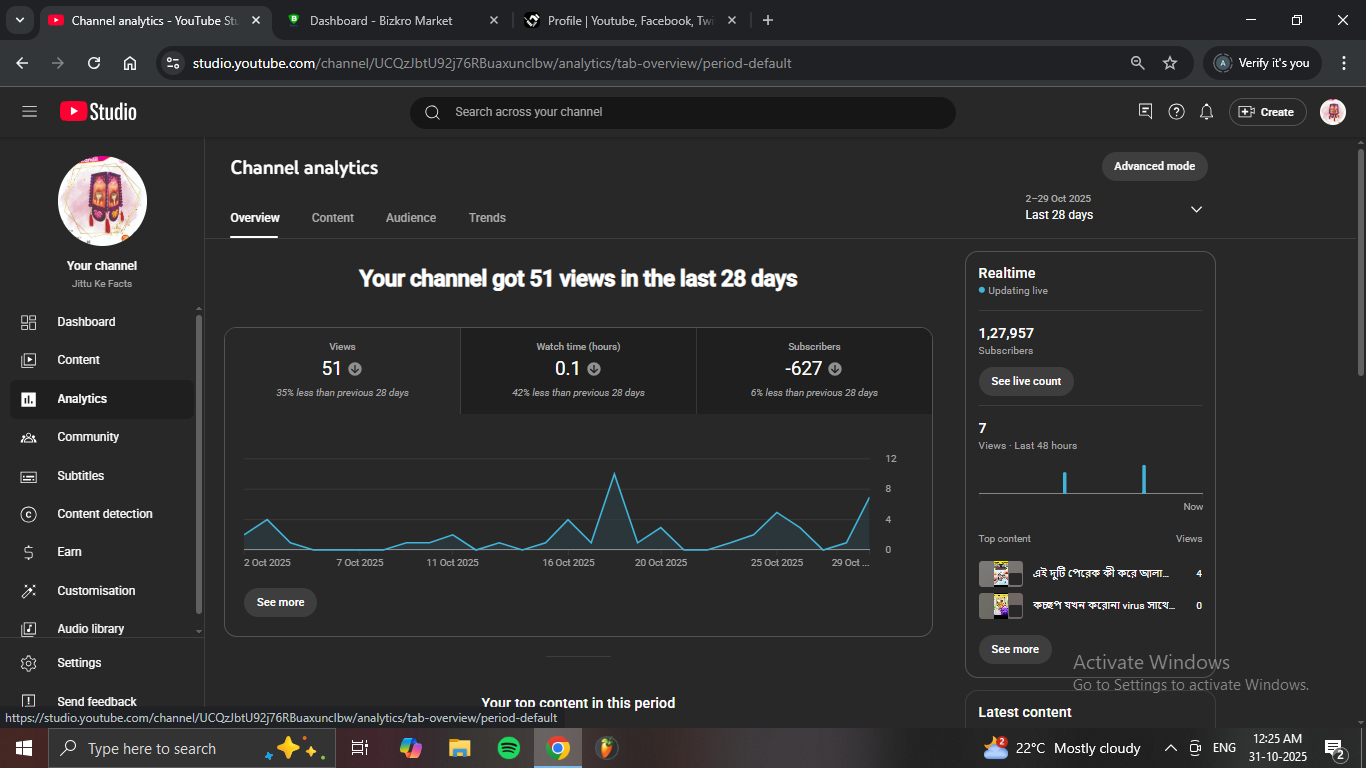Open the browser tab list chevron
The image size is (1366, 768).
coord(19,20)
